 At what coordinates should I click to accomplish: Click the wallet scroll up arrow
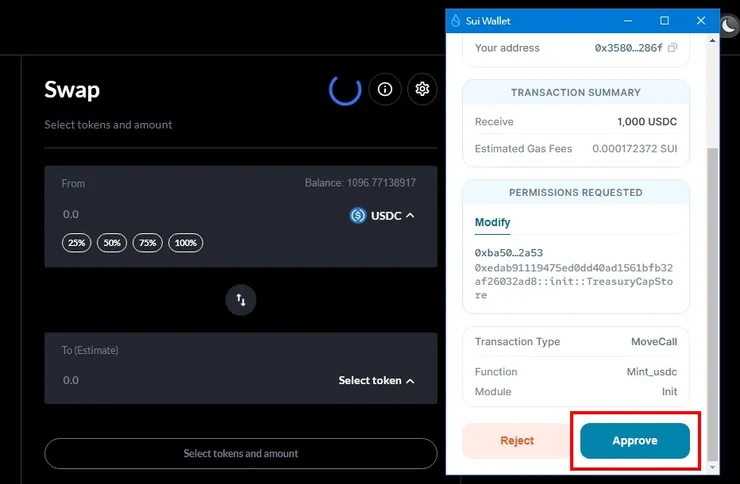pyautogui.click(x=712, y=41)
